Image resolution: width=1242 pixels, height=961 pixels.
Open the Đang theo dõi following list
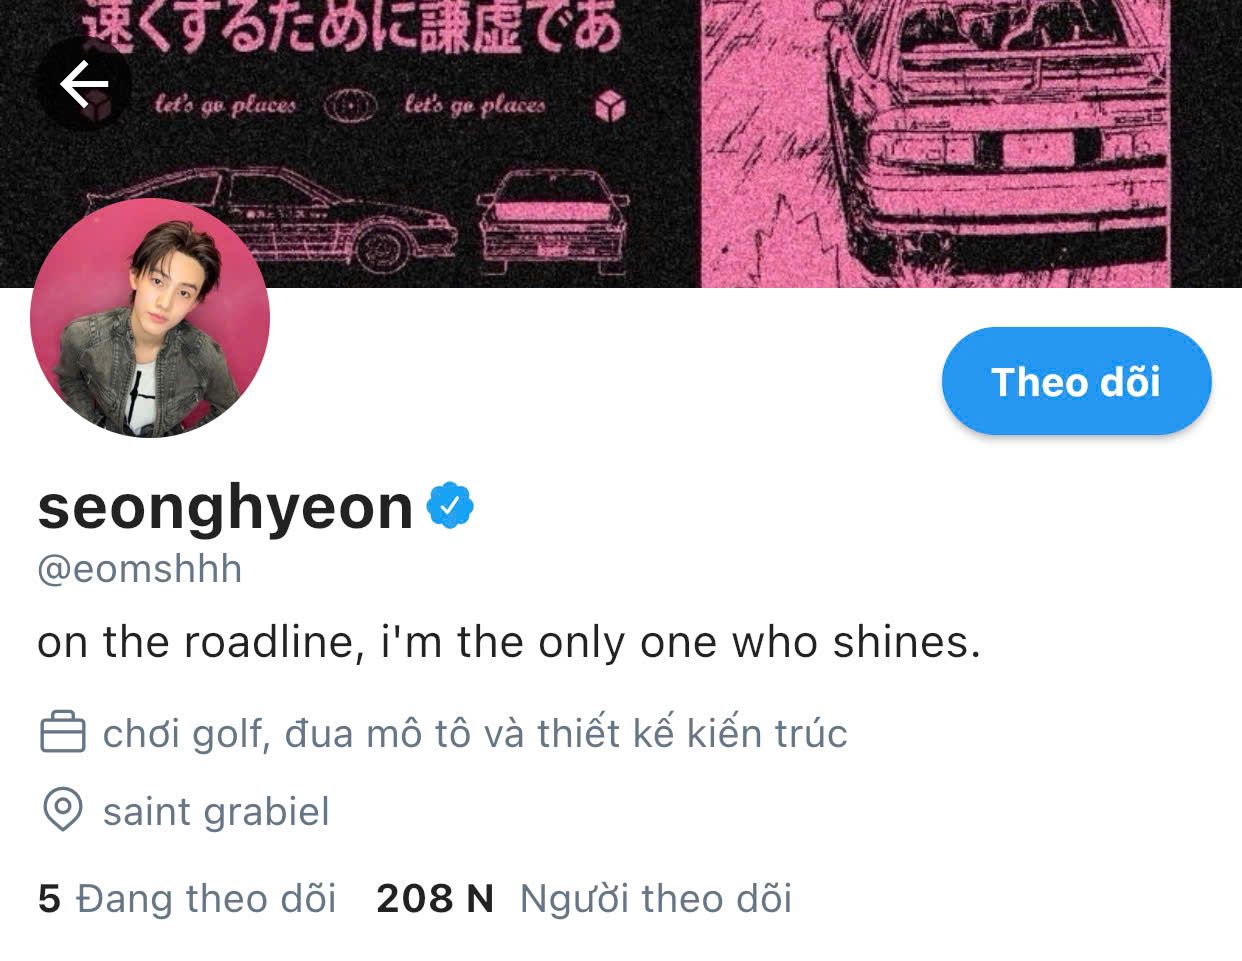click(206, 898)
